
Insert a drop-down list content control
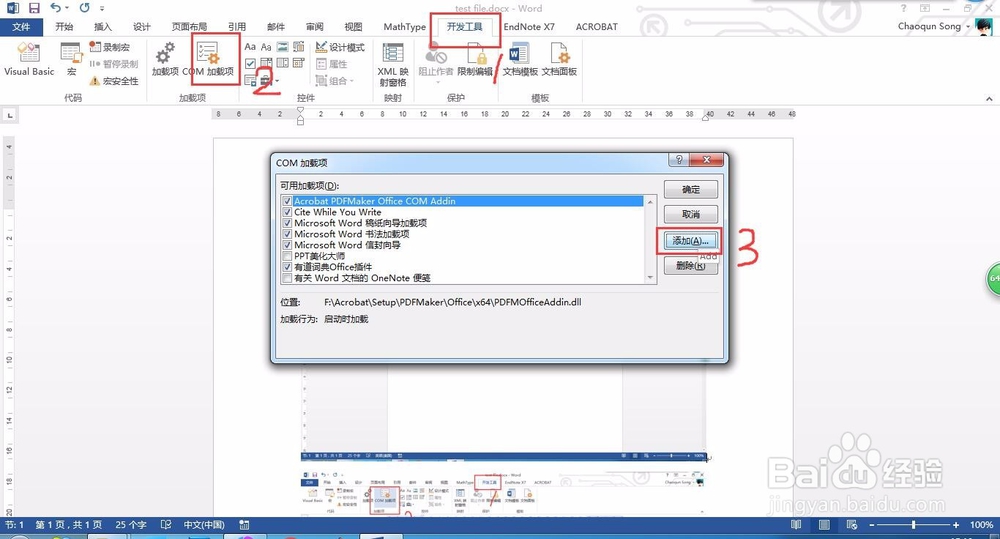[x=282, y=63]
